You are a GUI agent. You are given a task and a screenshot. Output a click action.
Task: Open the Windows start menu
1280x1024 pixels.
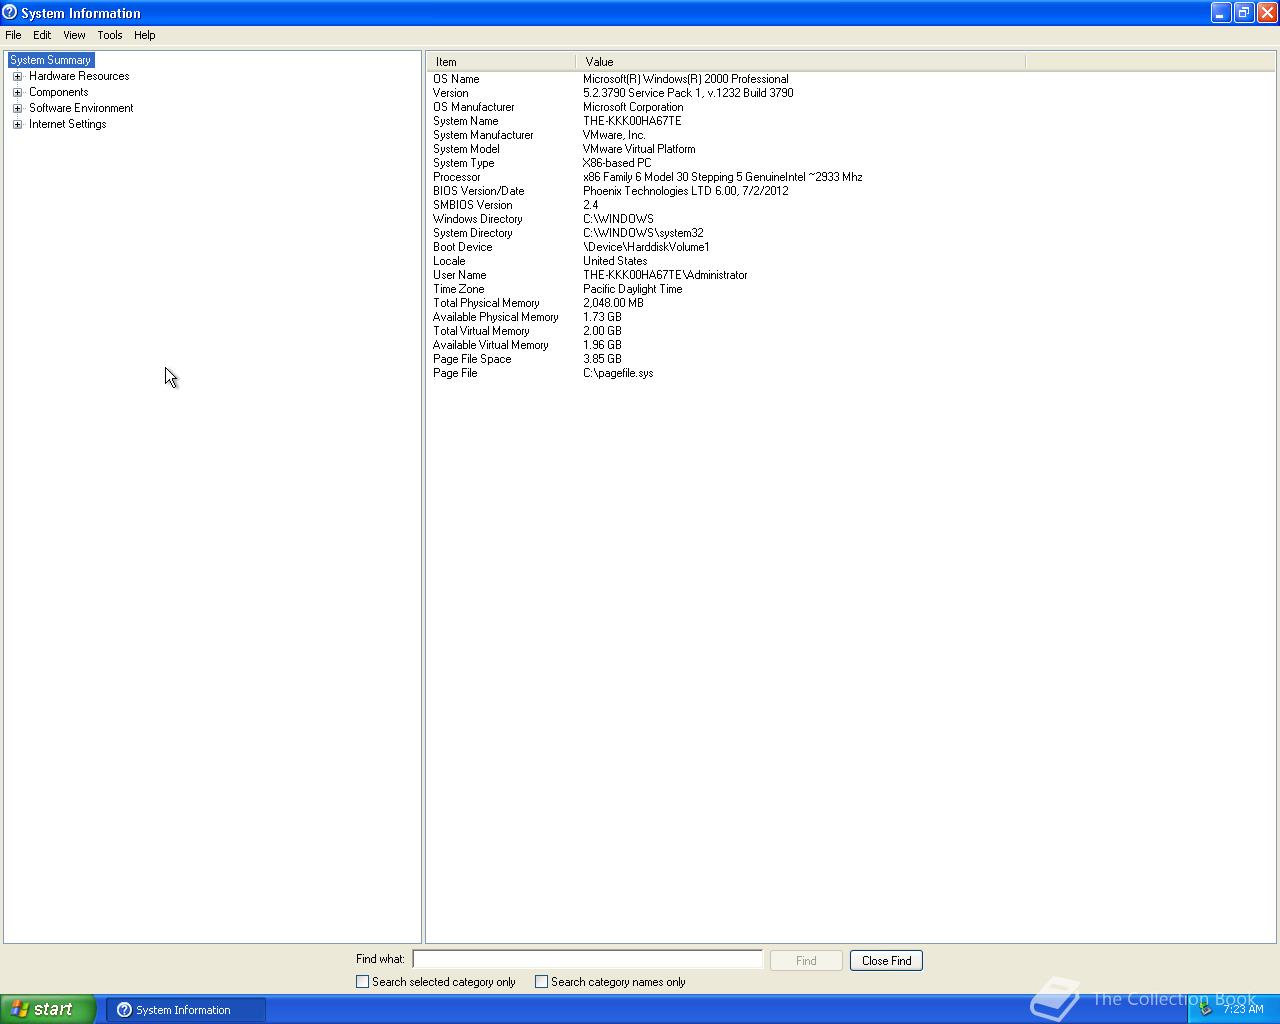coord(47,1009)
